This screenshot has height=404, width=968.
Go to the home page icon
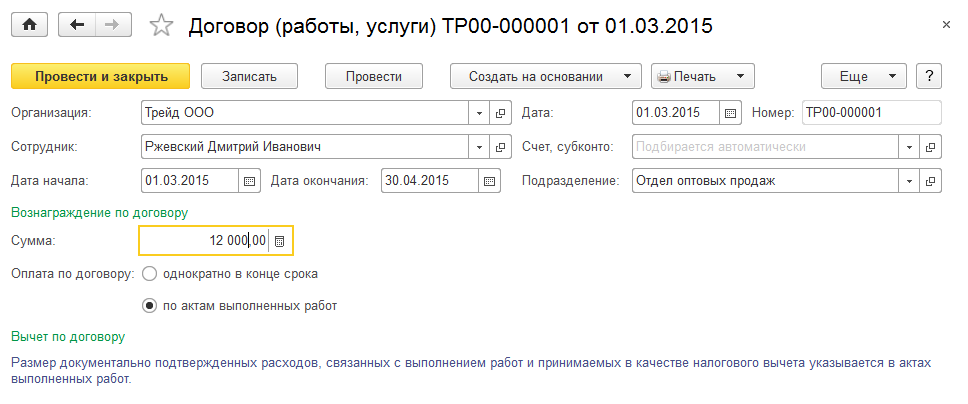pyautogui.click(x=29, y=25)
